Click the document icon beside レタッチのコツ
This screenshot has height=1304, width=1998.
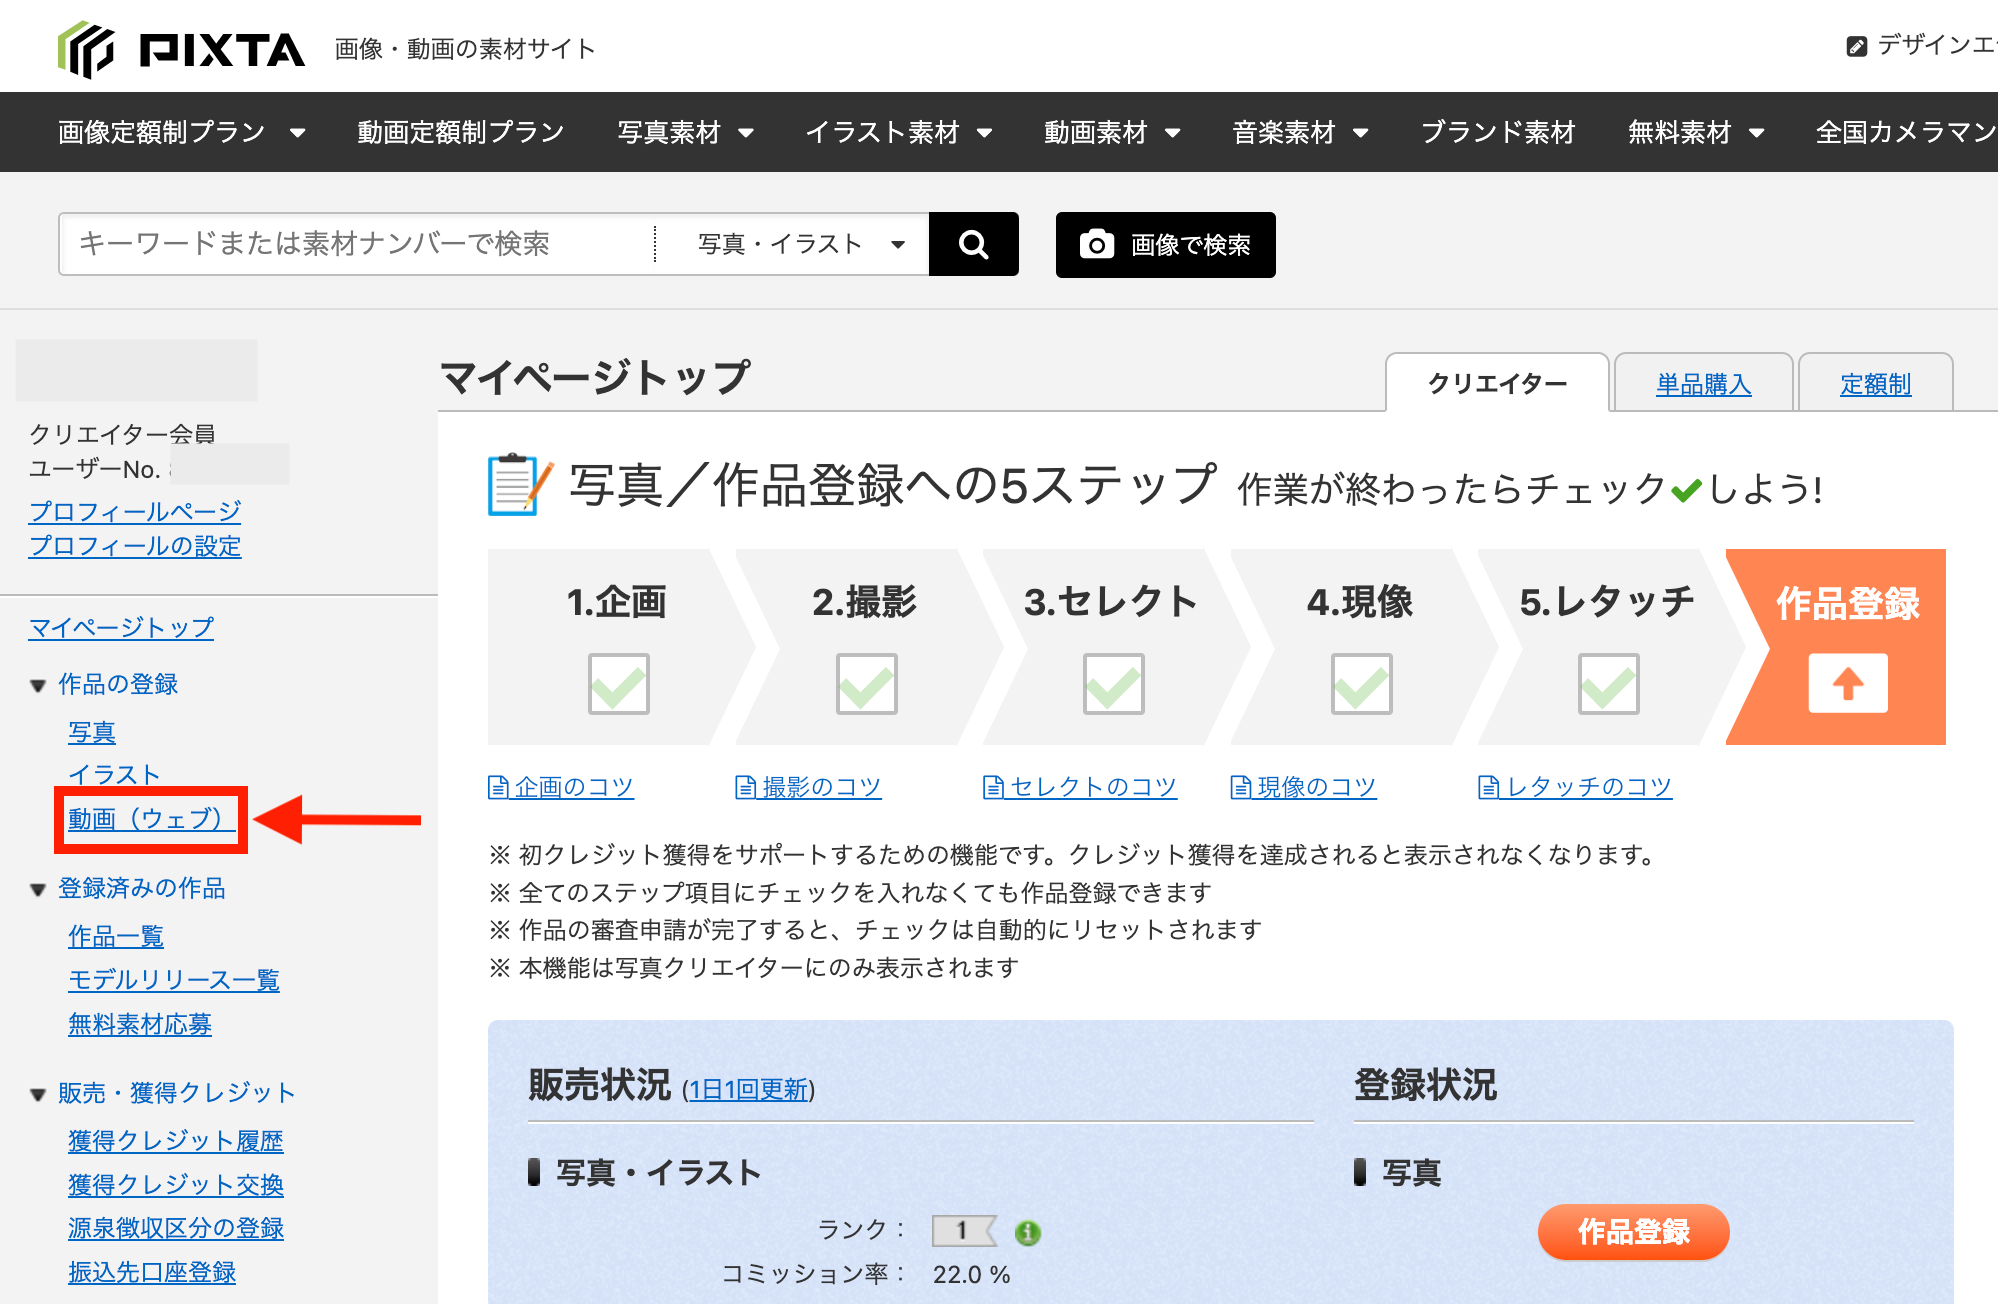1488,788
